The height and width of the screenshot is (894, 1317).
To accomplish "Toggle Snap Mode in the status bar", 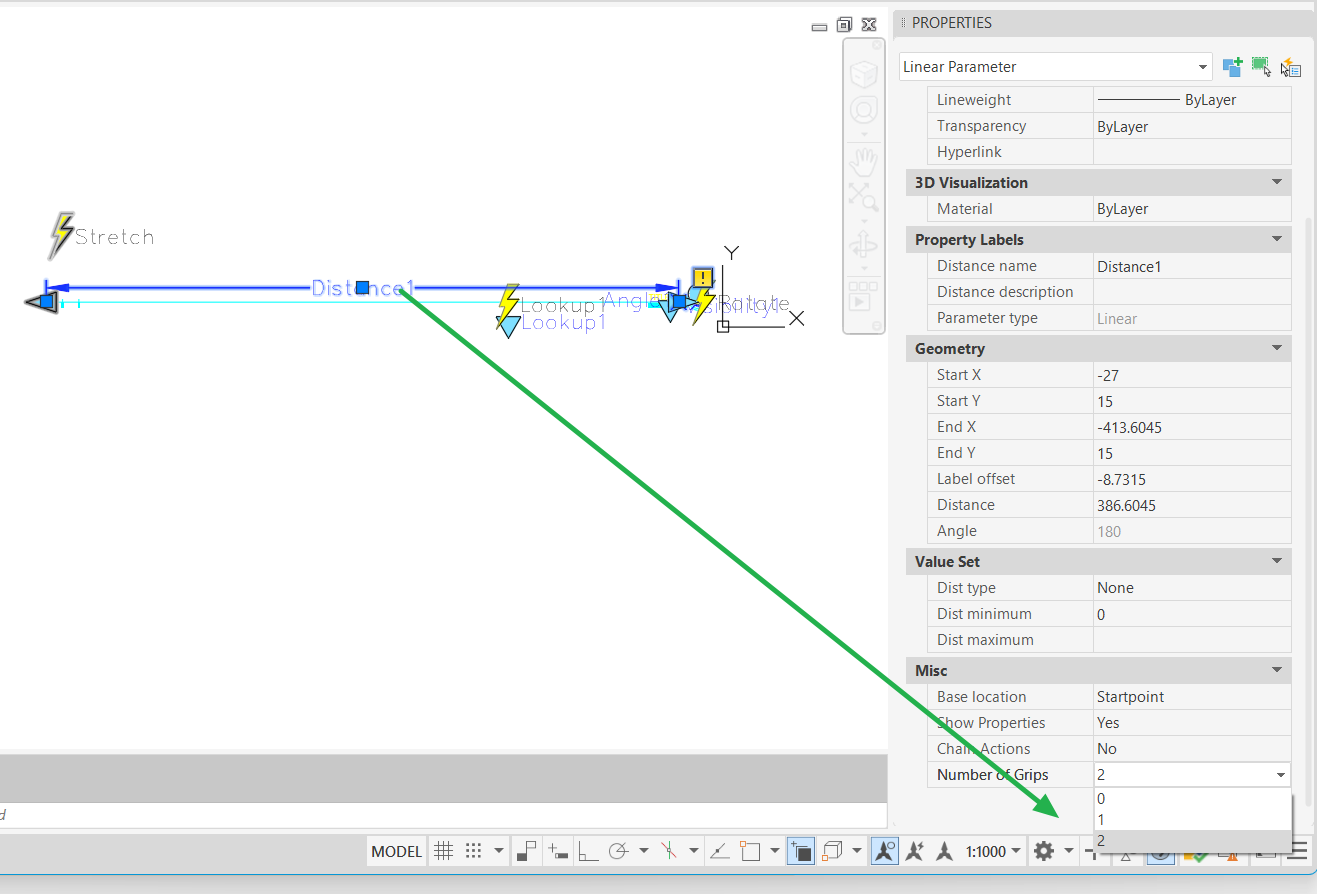I will click(473, 851).
